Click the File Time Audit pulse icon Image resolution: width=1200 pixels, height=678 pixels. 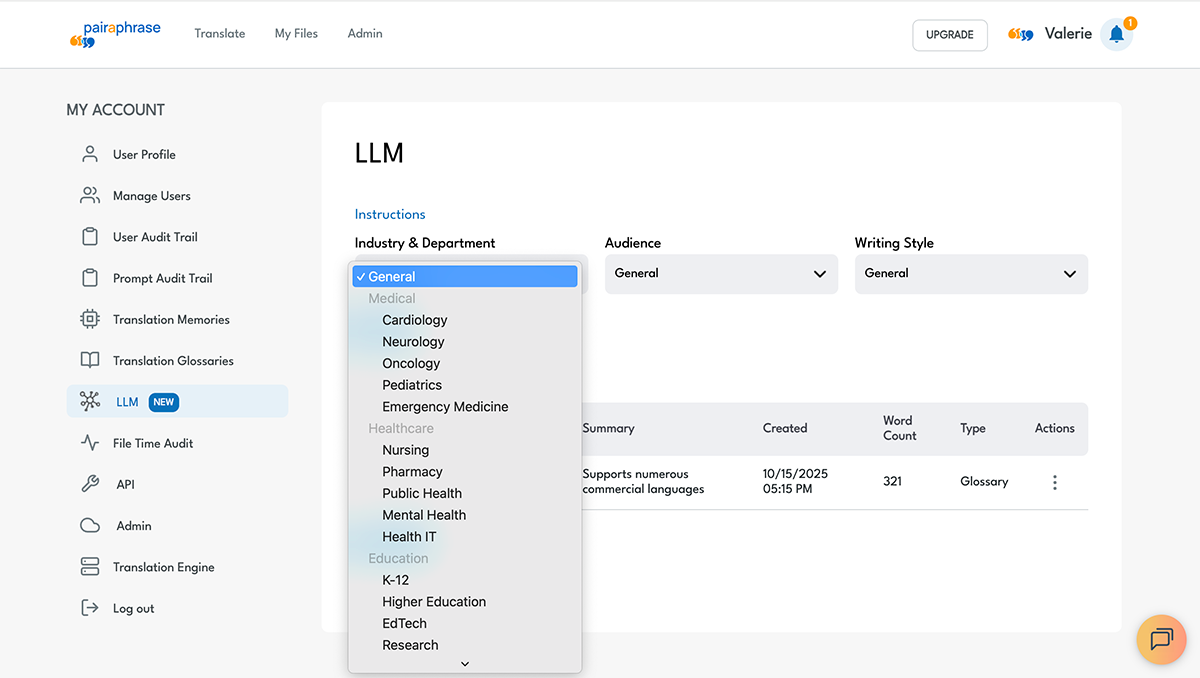click(x=90, y=443)
